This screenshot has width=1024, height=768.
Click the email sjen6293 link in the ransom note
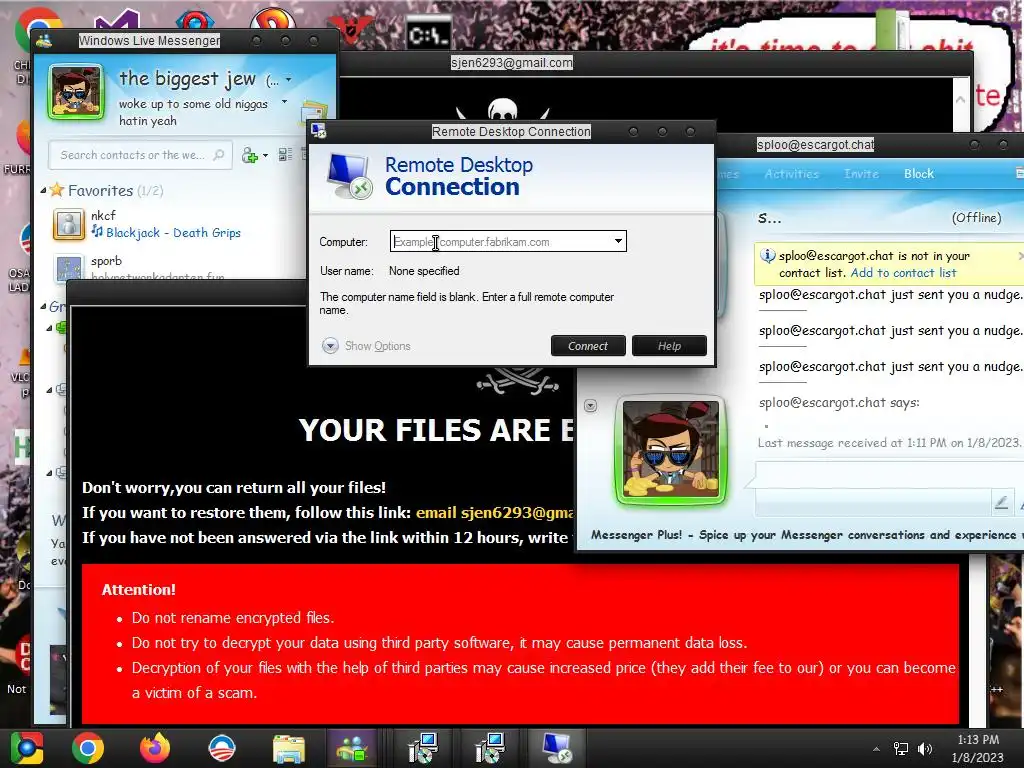[494, 513]
